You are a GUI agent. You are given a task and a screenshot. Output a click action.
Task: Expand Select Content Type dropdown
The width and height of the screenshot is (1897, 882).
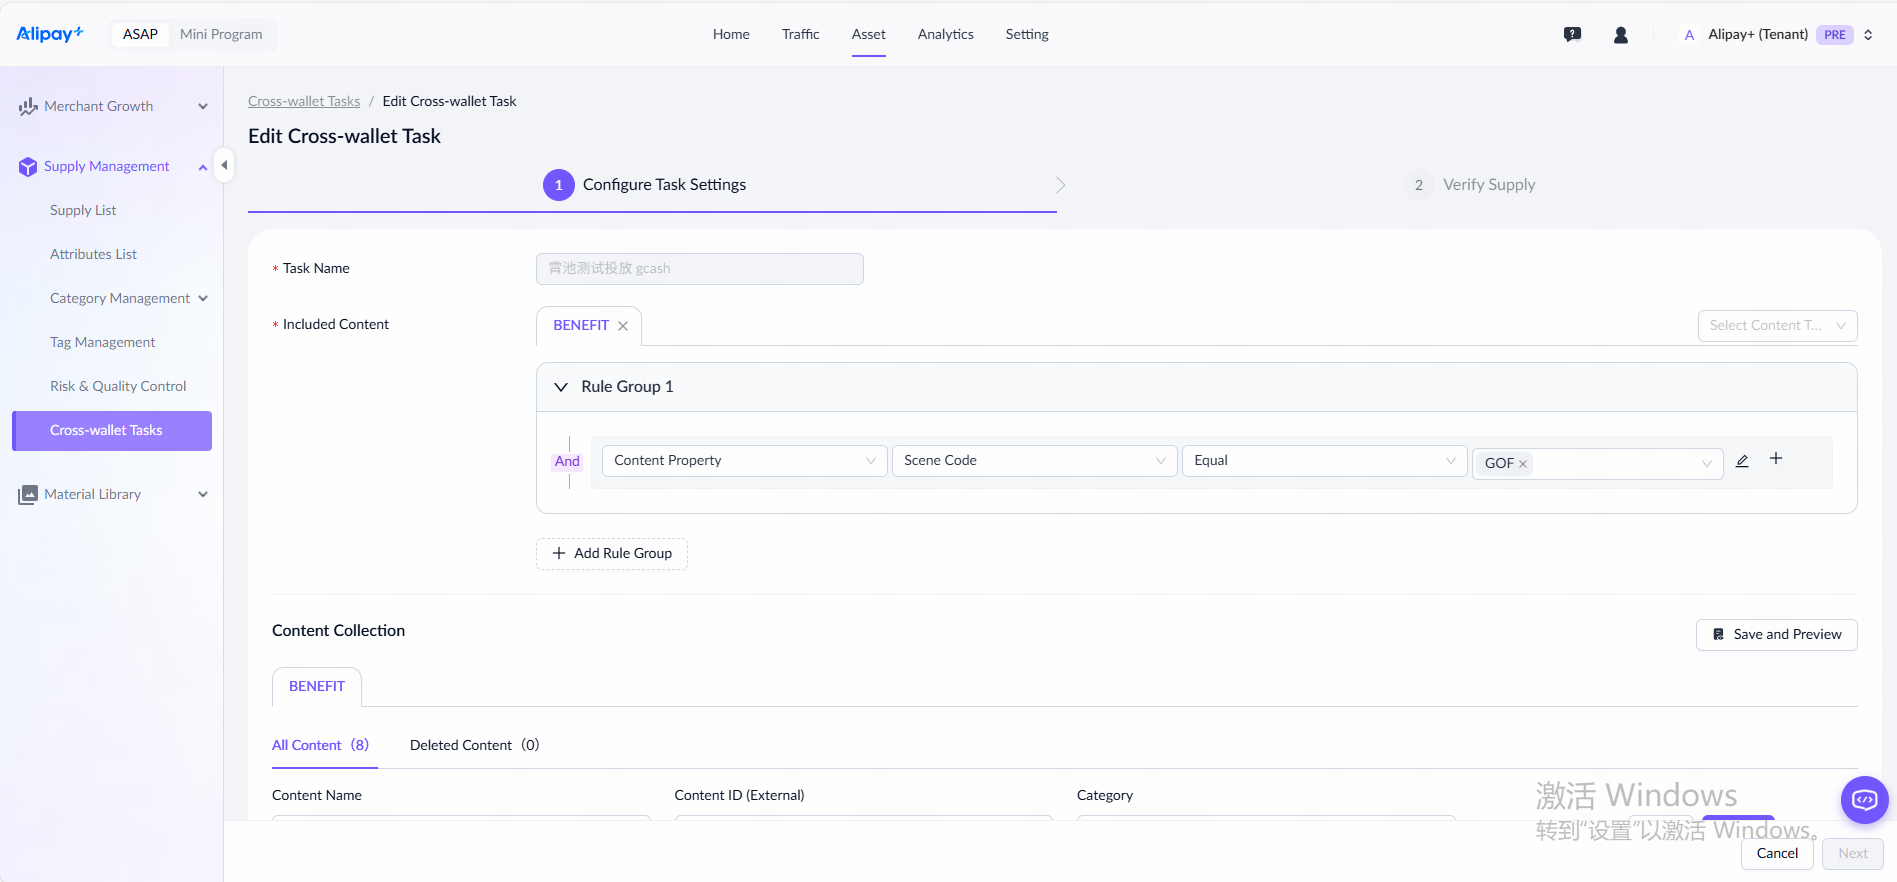pos(1776,326)
